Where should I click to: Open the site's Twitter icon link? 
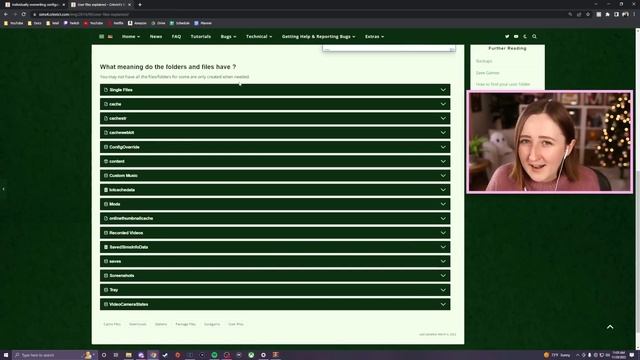point(507,36)
